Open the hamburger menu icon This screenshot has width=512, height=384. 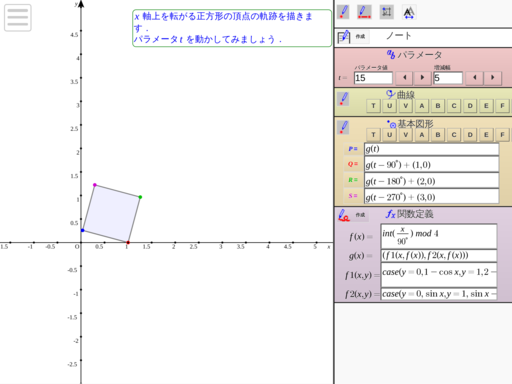(18, 18)
